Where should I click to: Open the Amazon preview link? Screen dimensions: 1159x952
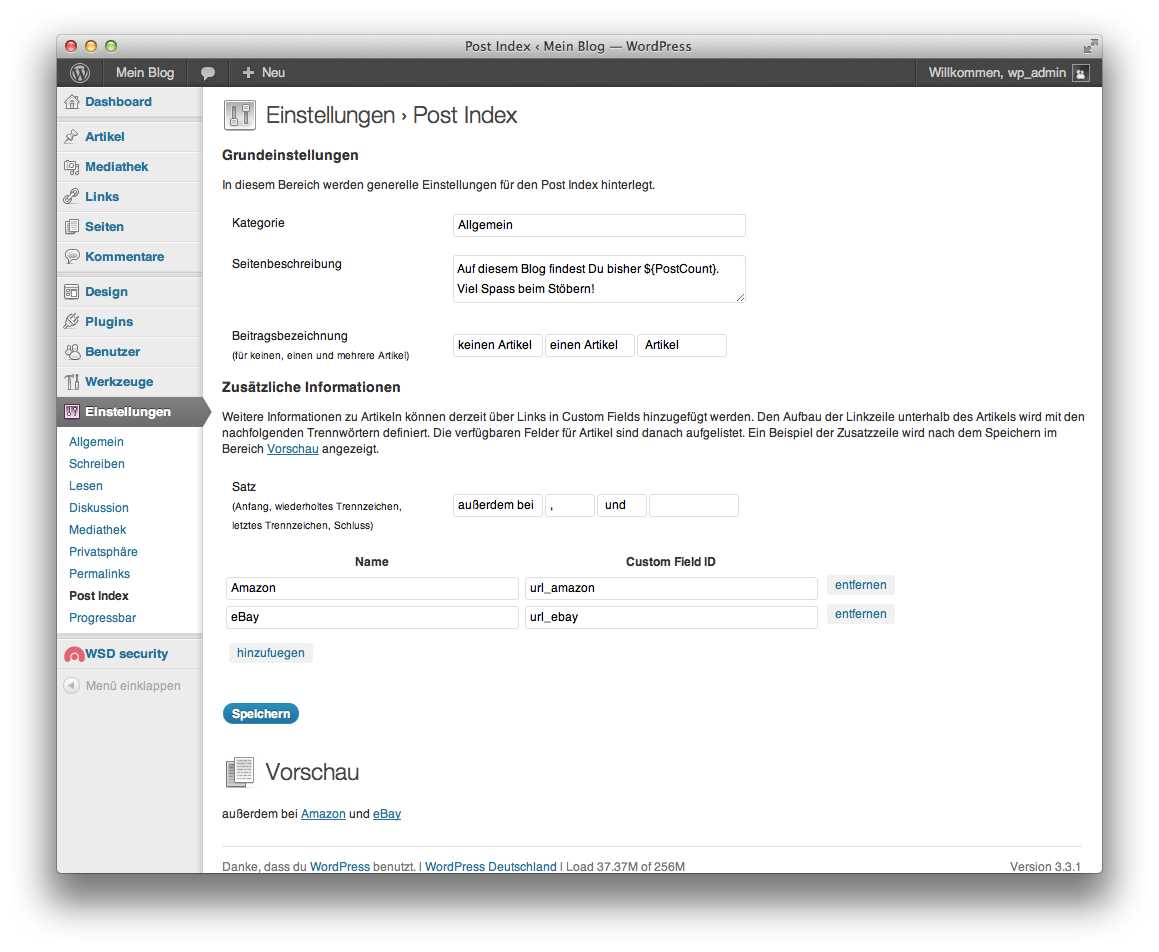pyautogui.click(x=323, y=815)
